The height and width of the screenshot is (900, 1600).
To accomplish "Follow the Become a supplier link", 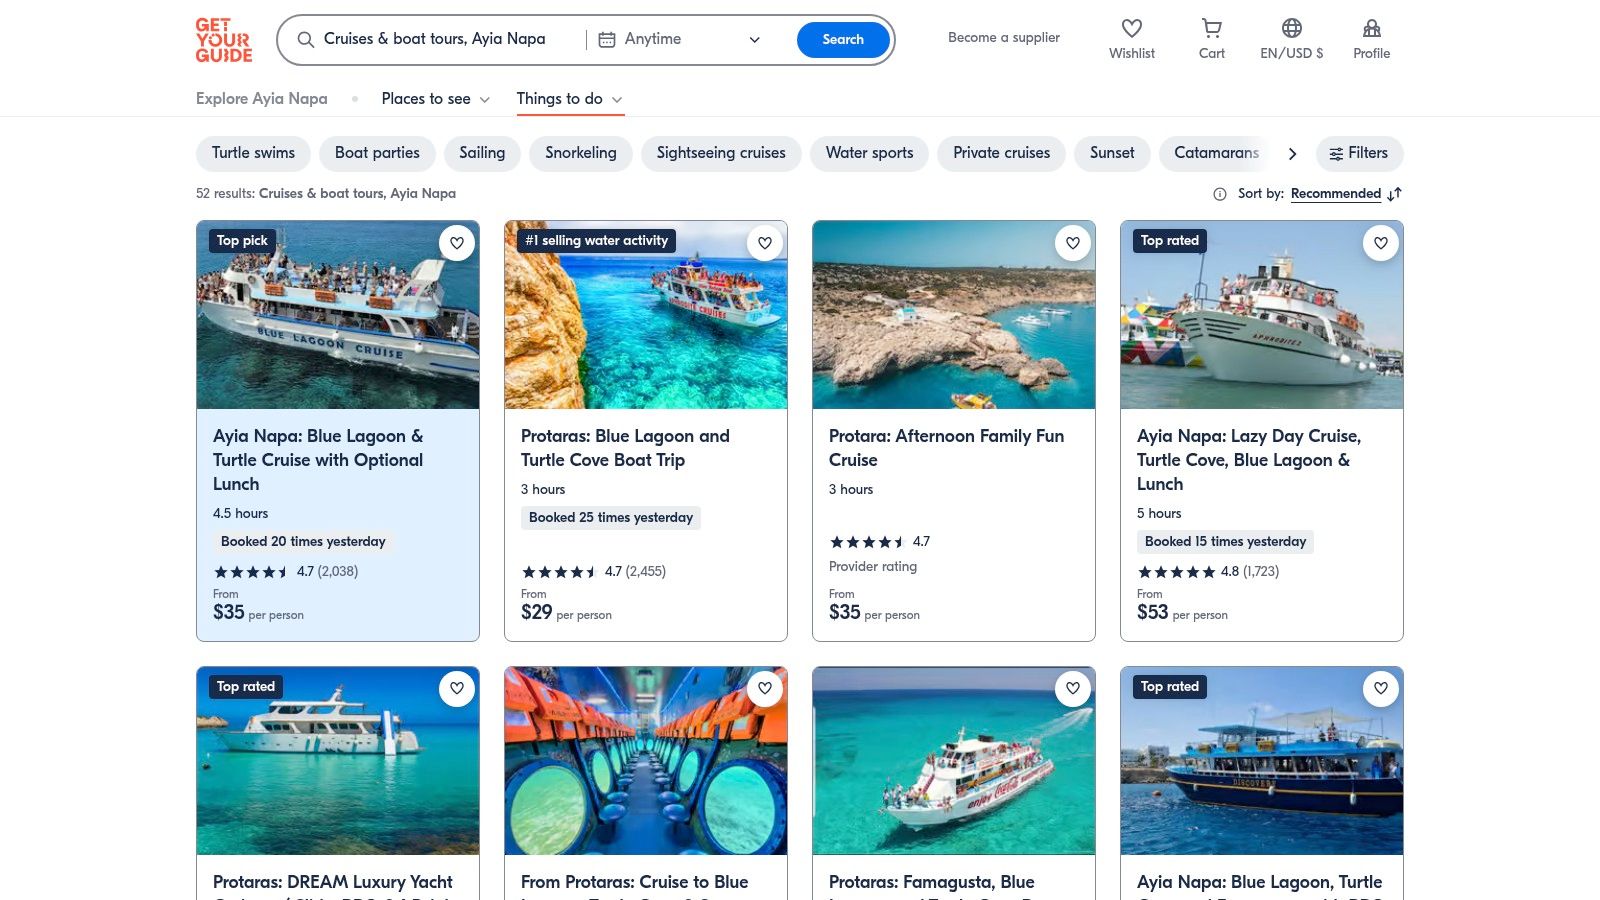I will pos(1004,38).
